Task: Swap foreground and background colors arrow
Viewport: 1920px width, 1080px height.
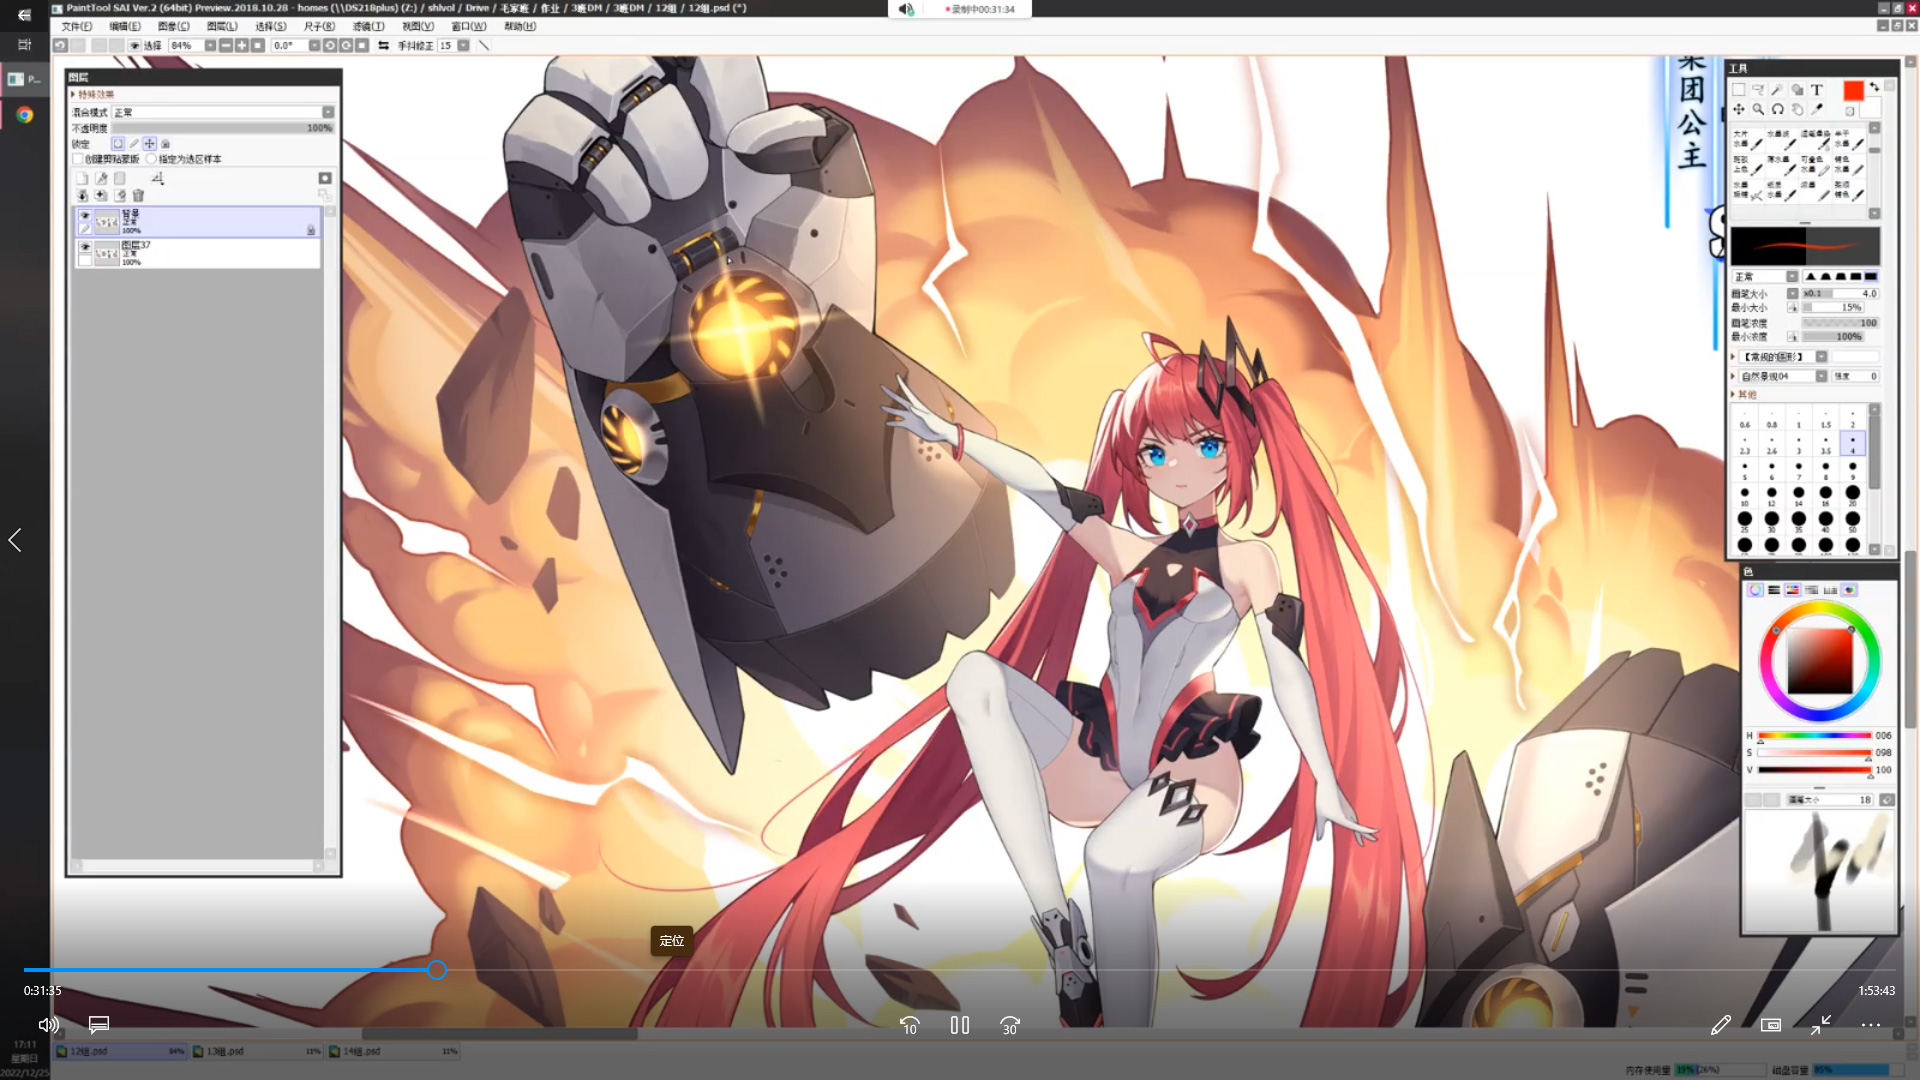Action: coord(1874,87)
